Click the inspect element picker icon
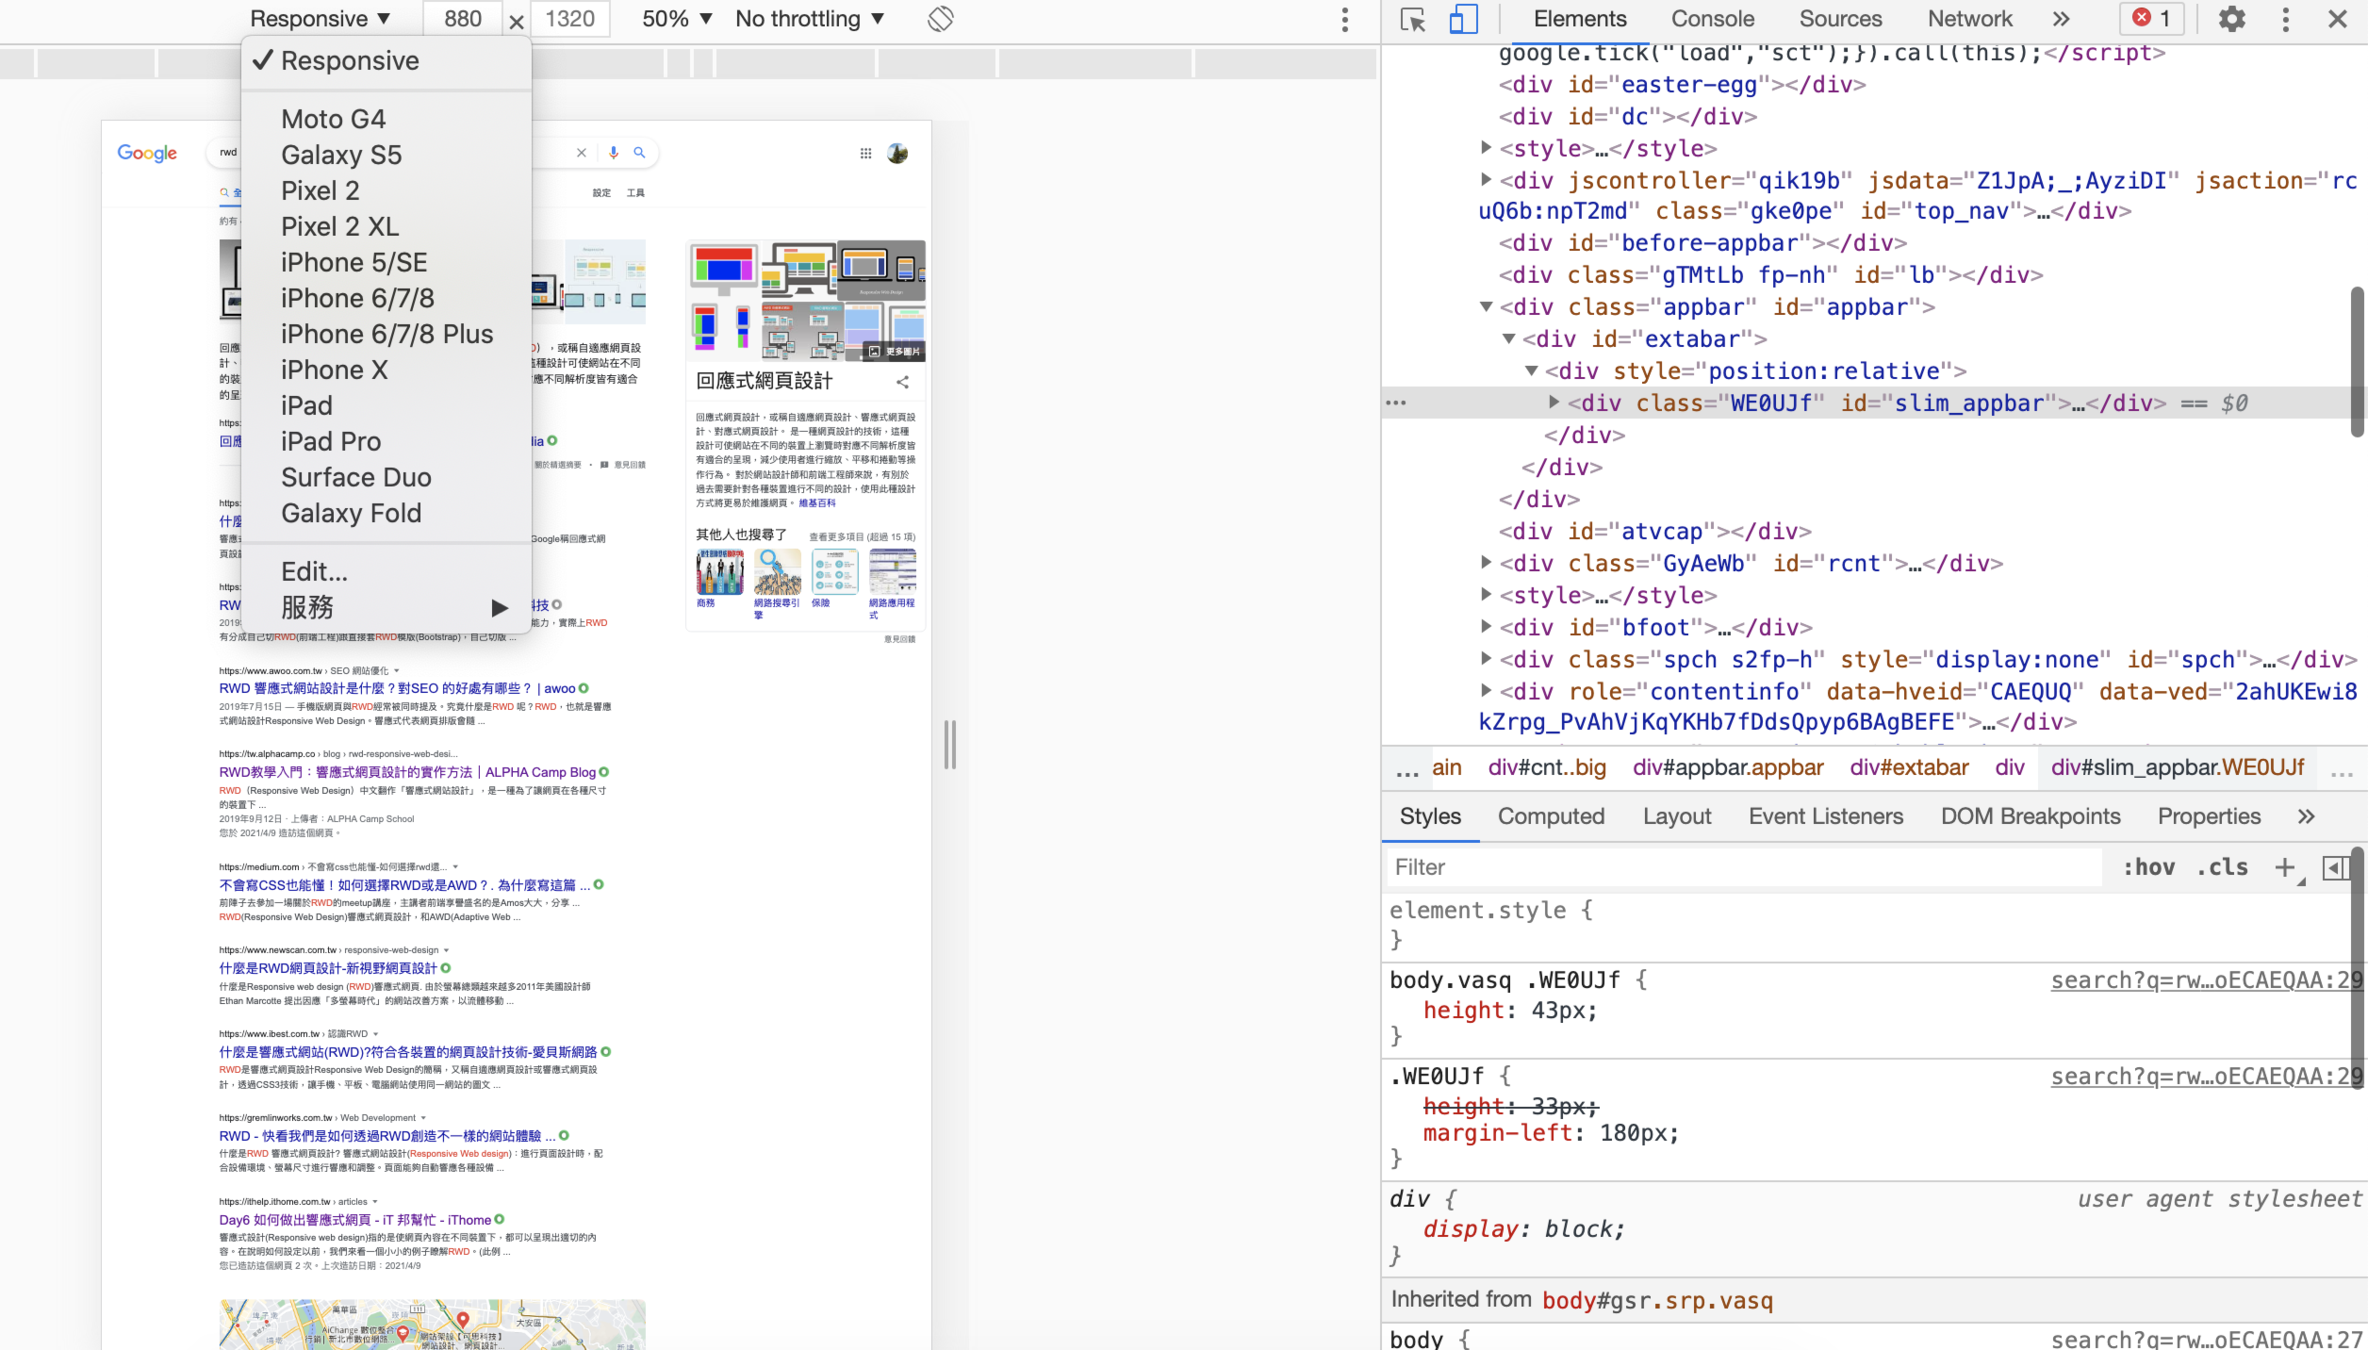Image resolution: width=2368 pixels, height=1350 pixels. [1412, 19]
